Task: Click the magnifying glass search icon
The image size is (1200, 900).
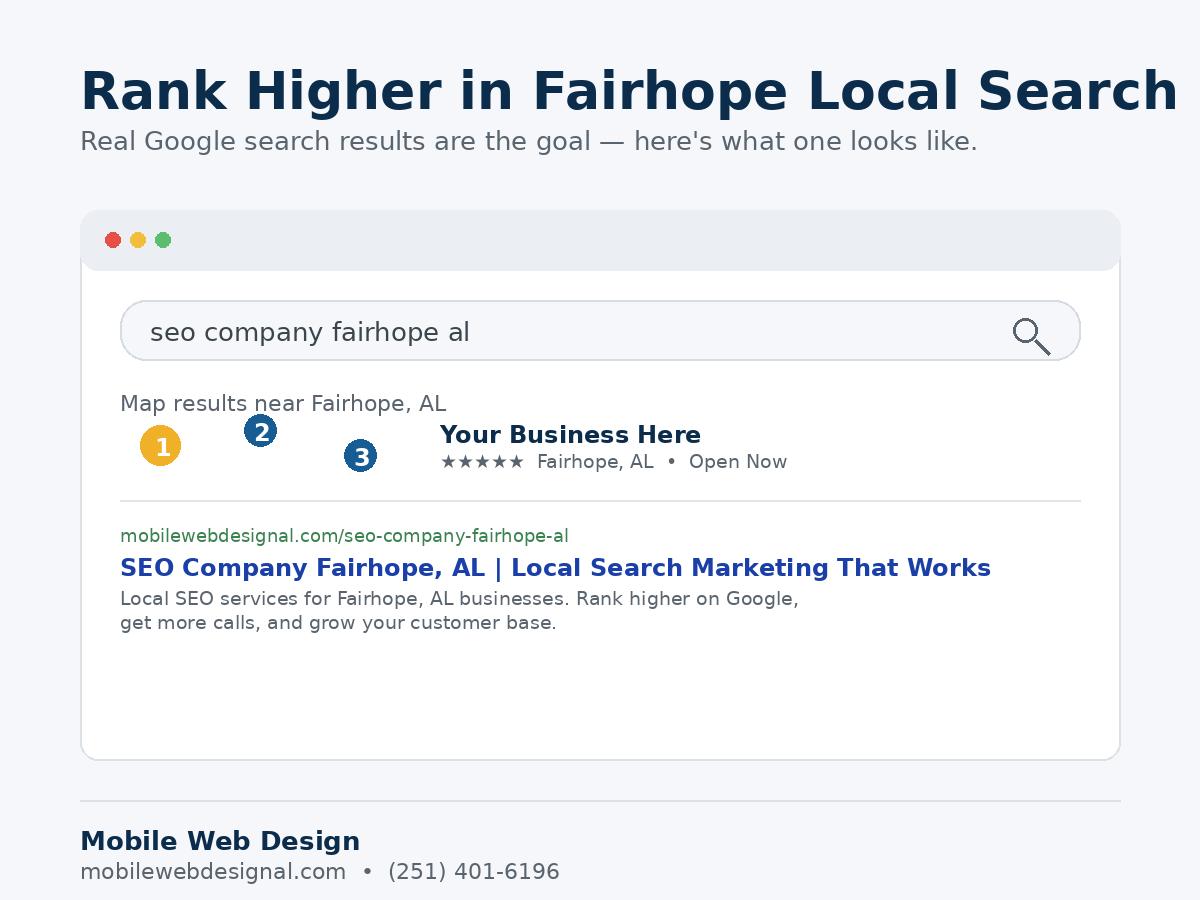Action: [1031, 336]
